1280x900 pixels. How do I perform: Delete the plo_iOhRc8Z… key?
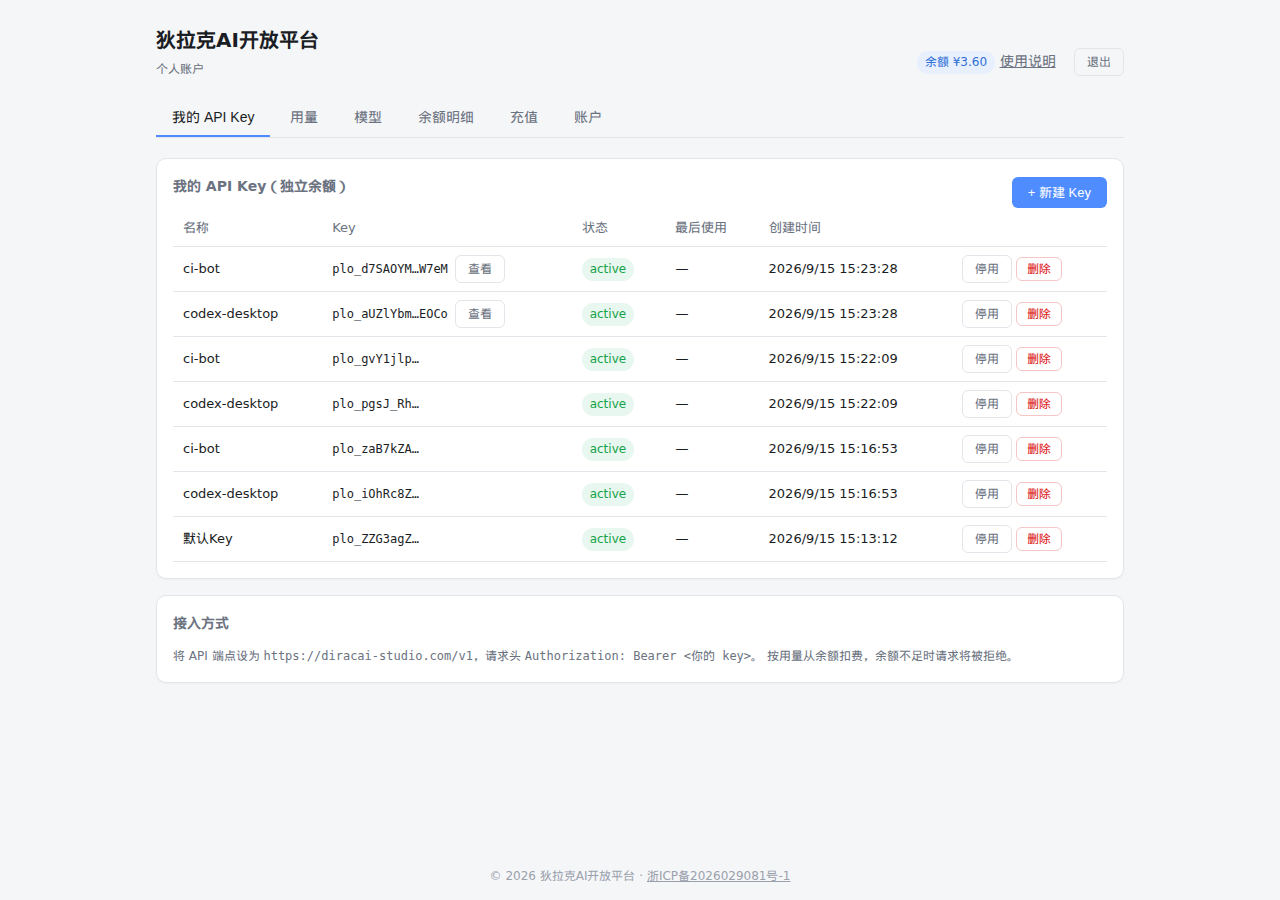click(x=1039, y=494)
